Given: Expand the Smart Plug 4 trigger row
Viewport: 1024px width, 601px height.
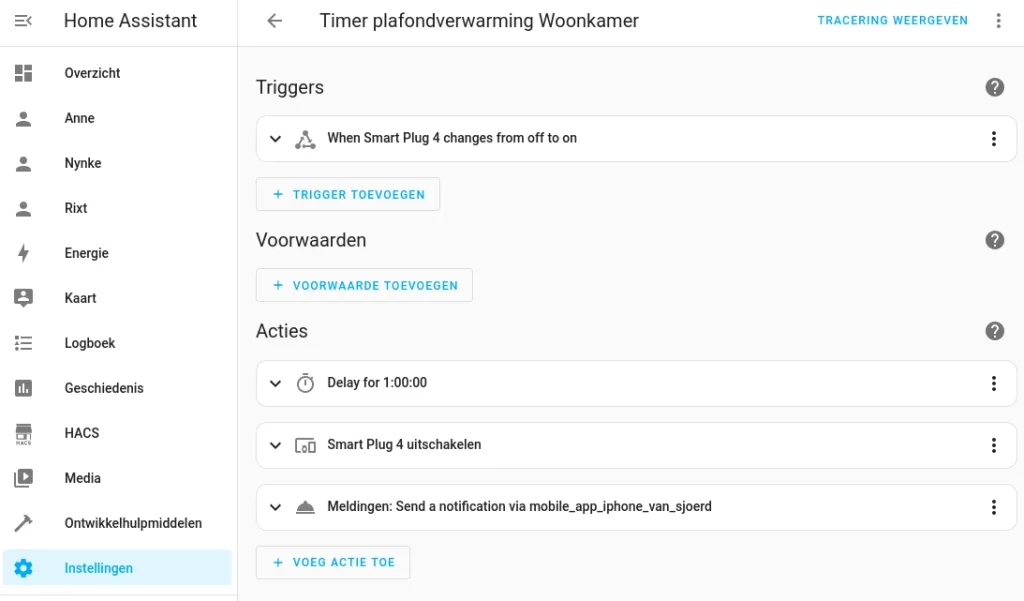Looking at the screenshot, I should coord(276,139).
